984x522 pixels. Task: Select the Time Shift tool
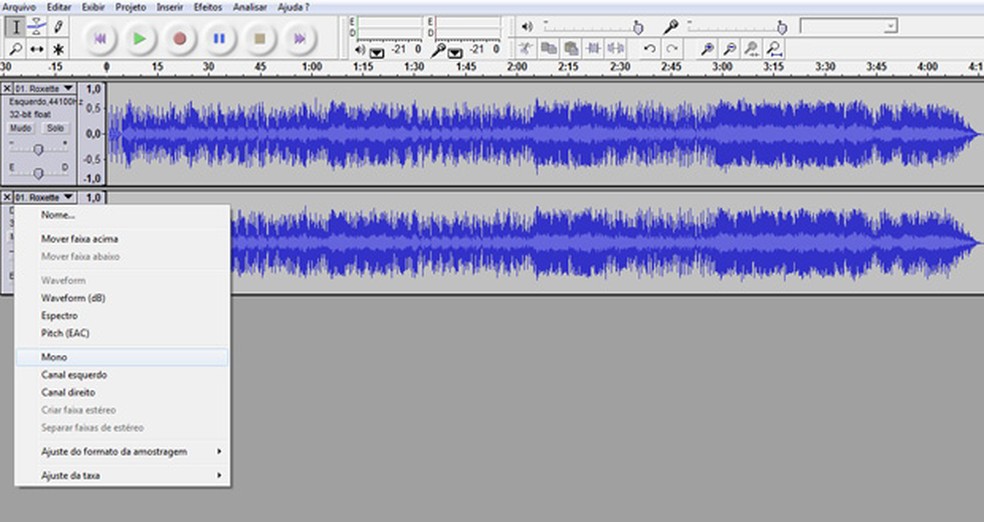point(36,49)
